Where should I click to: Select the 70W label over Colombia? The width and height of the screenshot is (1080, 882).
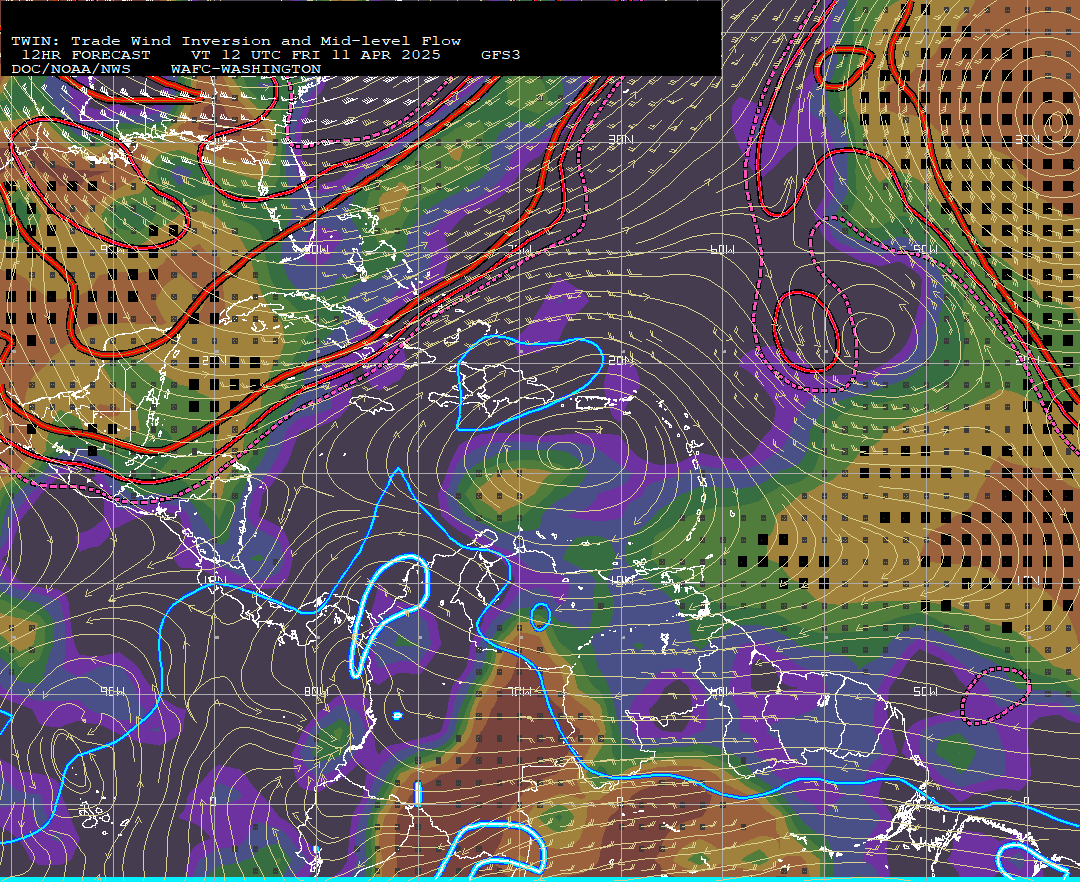pos(521,691)
